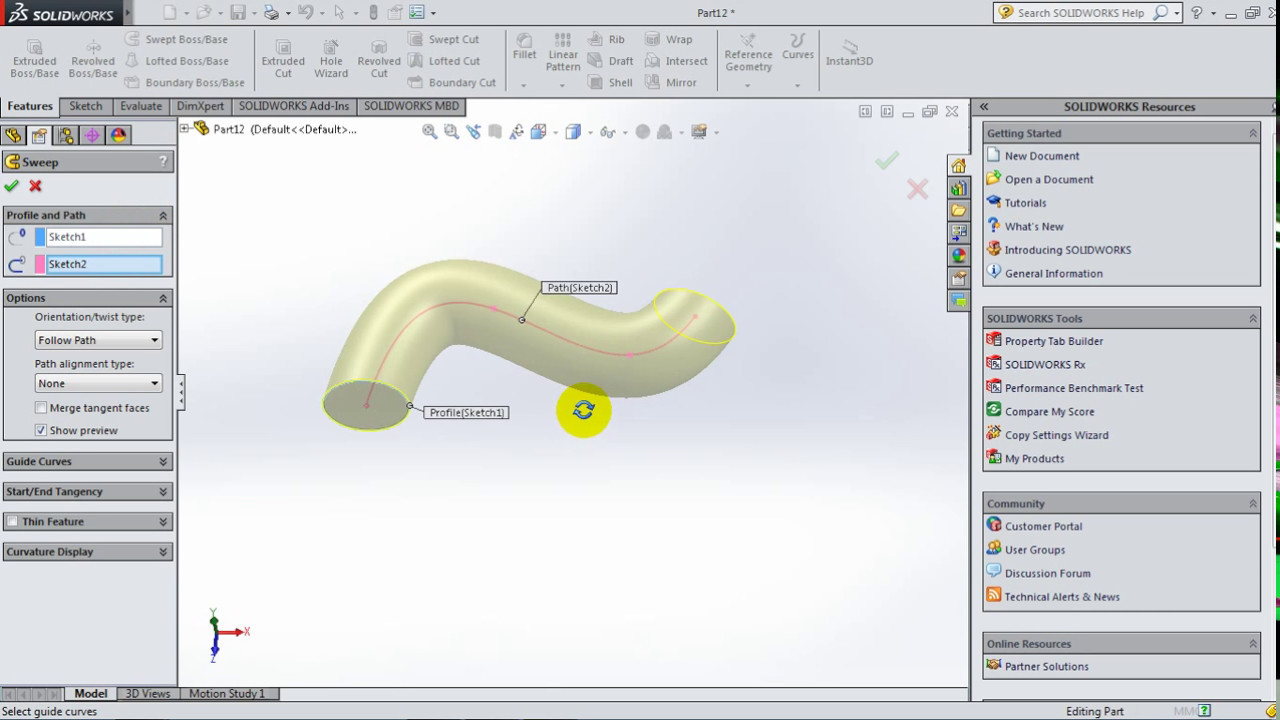The width and height of the screenshot is (1280, 720).
Task: Switch to SOLIDWORKS MBD tab
Action: 411,106
